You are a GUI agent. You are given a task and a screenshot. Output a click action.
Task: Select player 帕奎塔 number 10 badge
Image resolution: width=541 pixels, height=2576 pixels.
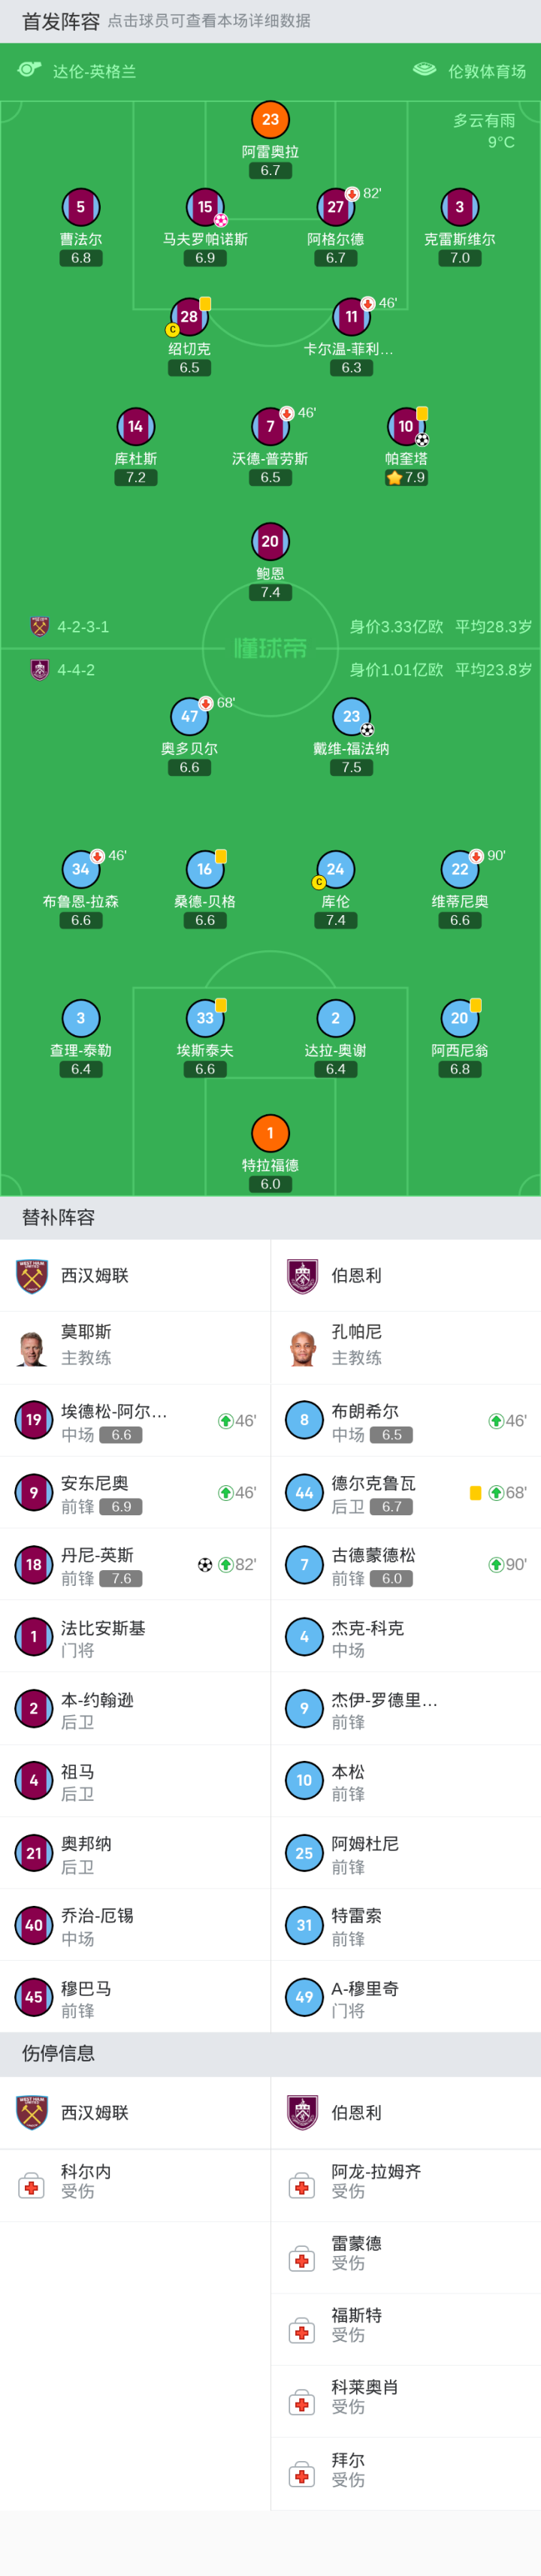[x=405, y=427]
